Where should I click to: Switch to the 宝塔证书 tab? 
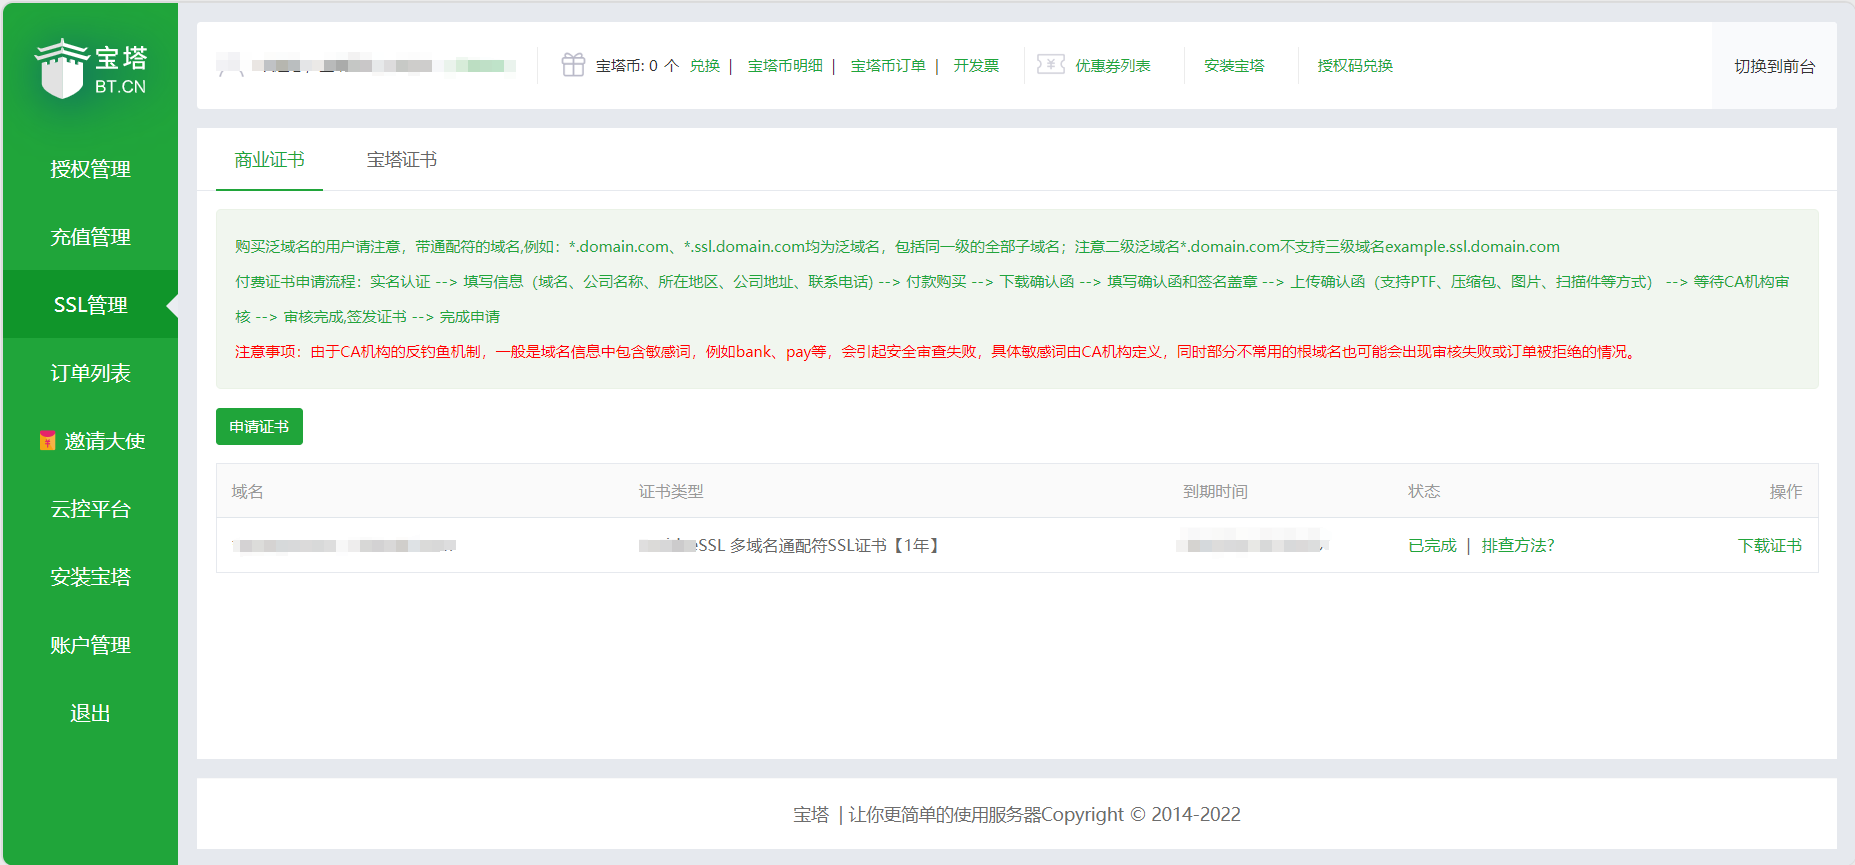[x=401, y=160]
